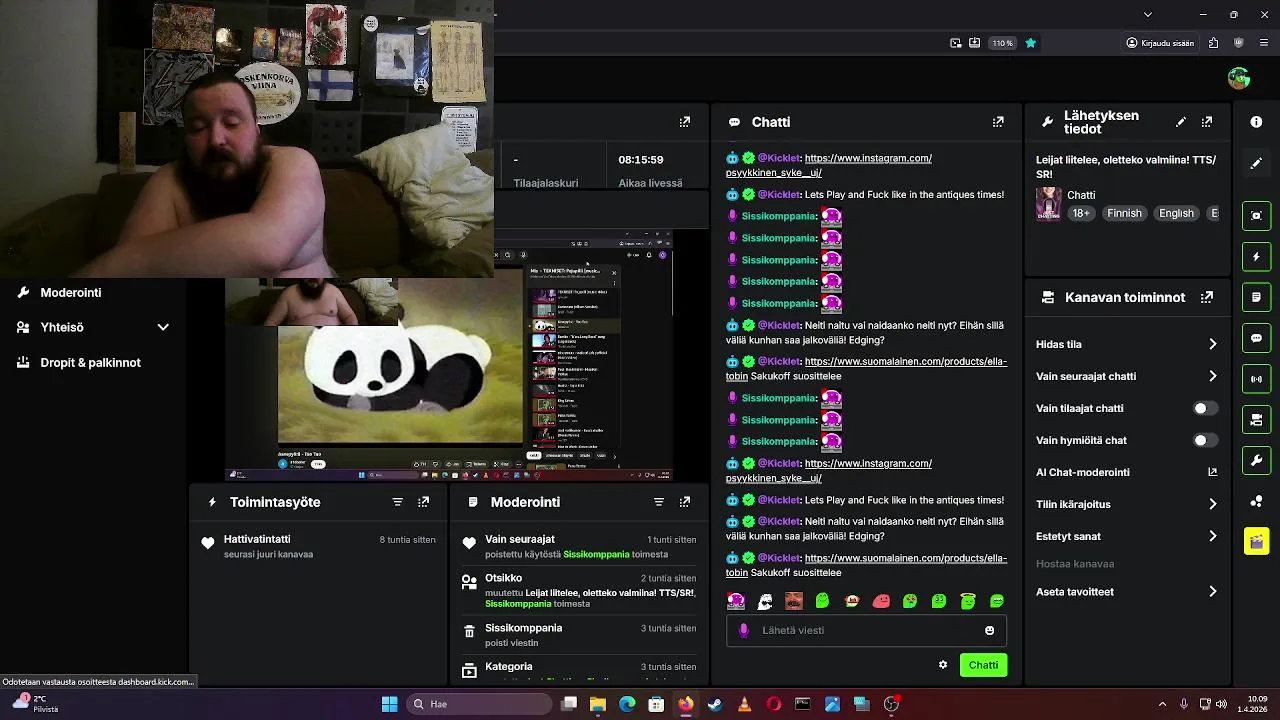Pop out the Toimintasyöte panel
This screenshot has width=1280, height=720.
[424, 502]
